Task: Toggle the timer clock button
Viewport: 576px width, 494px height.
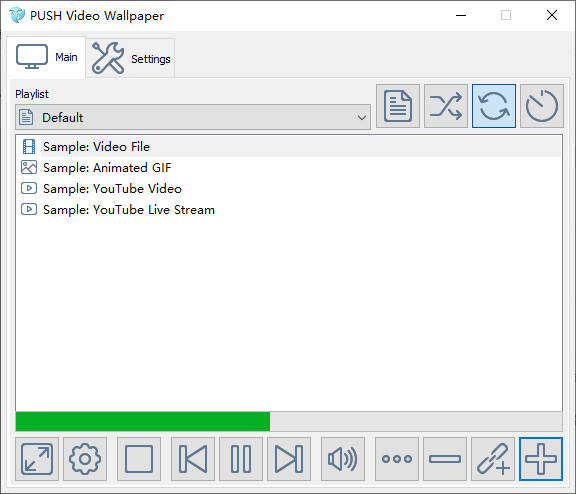Action: (x=542, y=106)
